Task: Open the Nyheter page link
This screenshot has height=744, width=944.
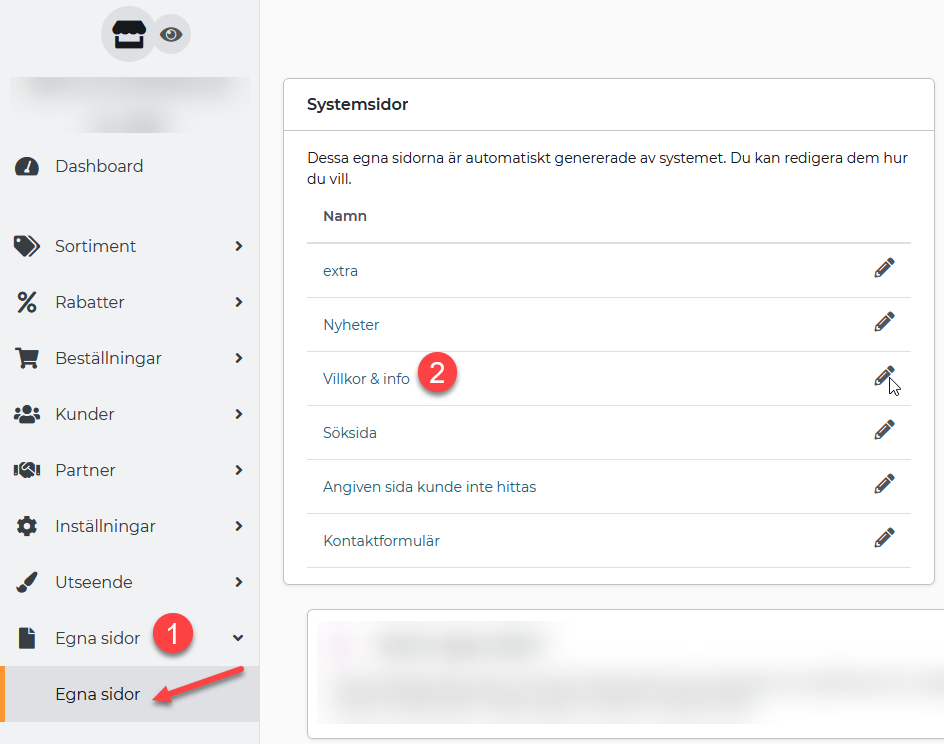Action: [351, 325]
